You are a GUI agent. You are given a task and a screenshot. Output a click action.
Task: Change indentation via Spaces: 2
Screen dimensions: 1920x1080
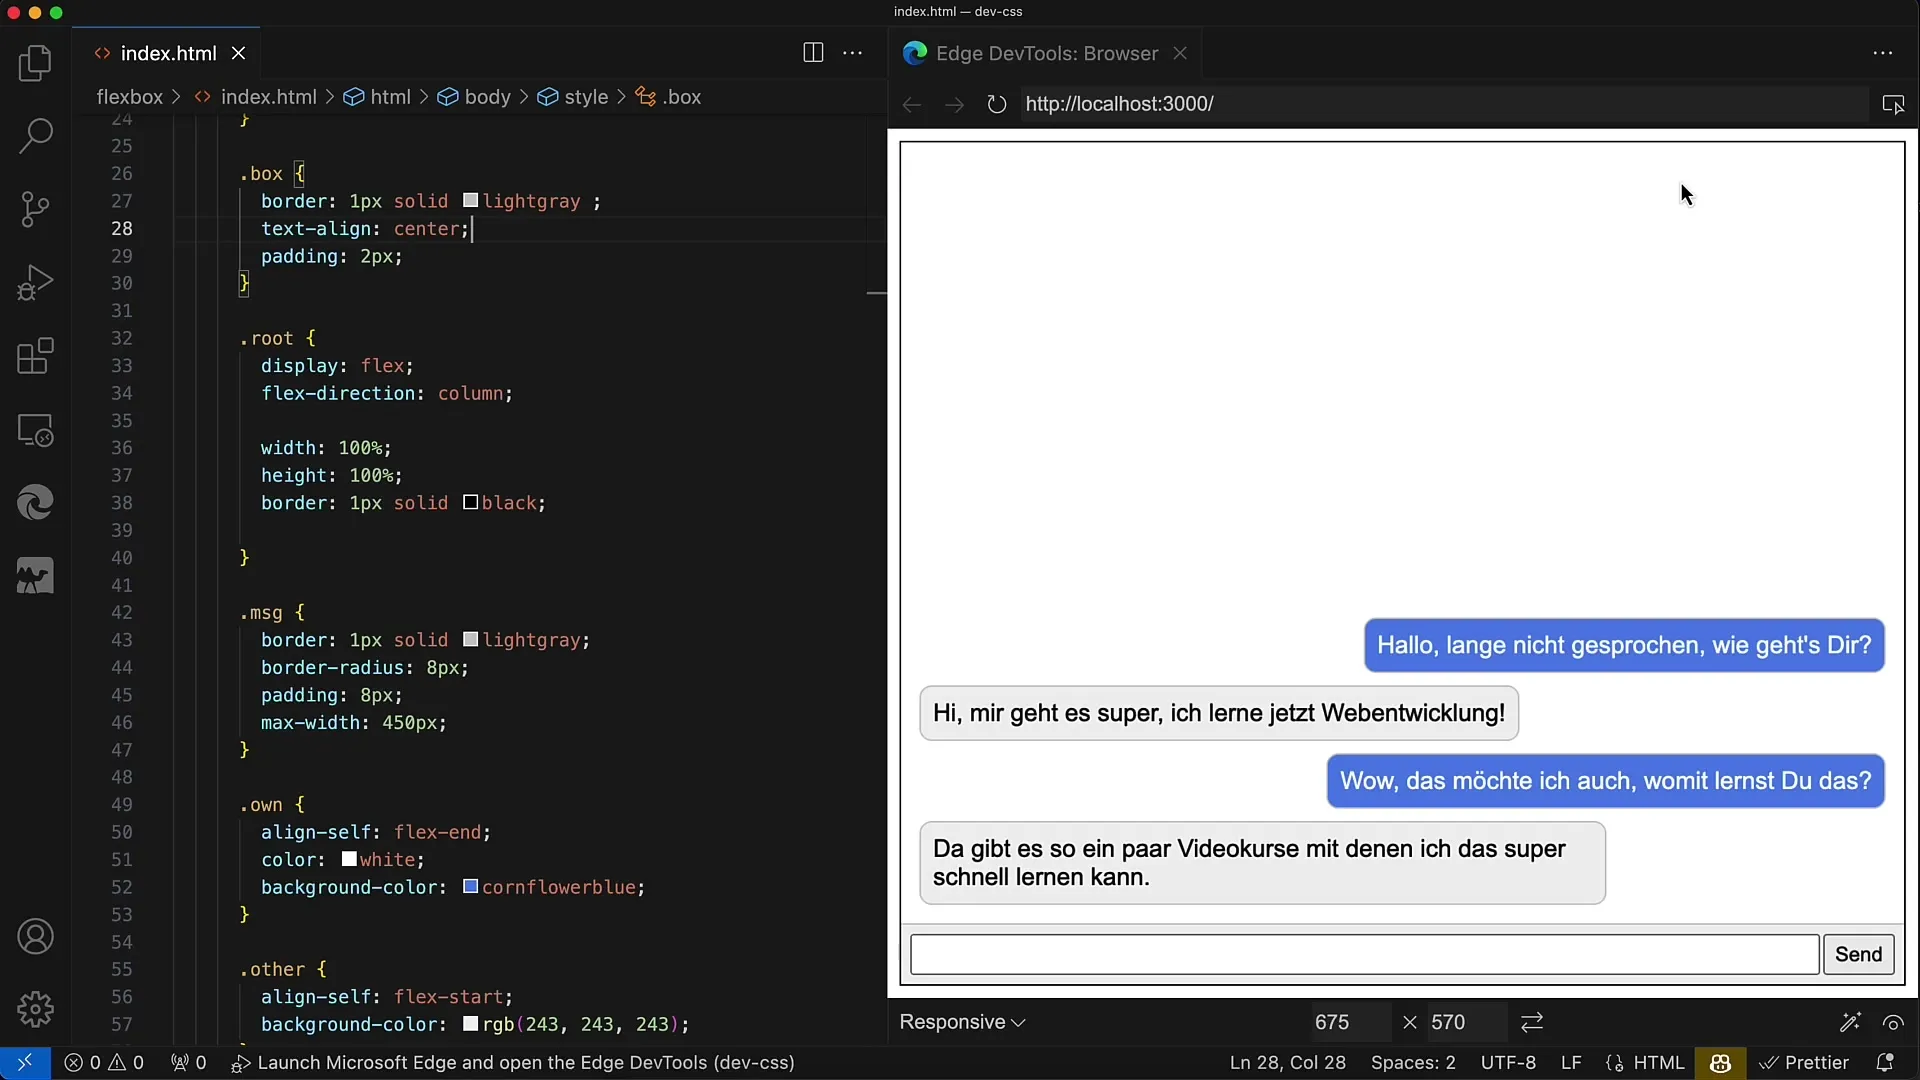1413,1062
